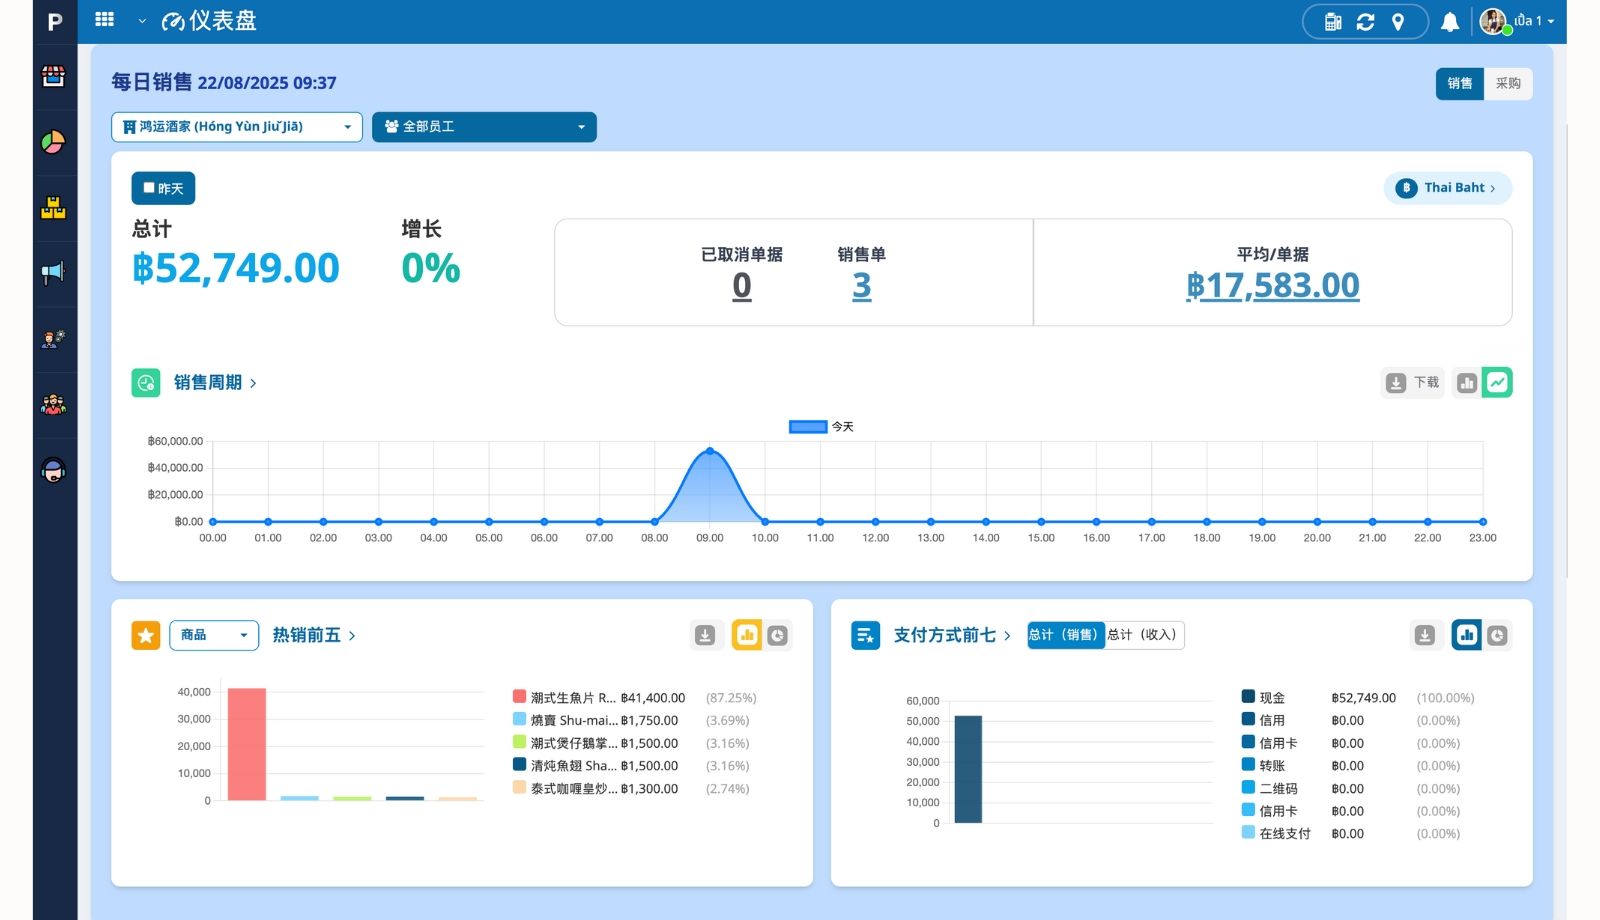The height and width of the screenshot is (920, 1600).
Task: Open the POS terminal icon in header
Action: pyautogui.click(x=1333, y=22)
